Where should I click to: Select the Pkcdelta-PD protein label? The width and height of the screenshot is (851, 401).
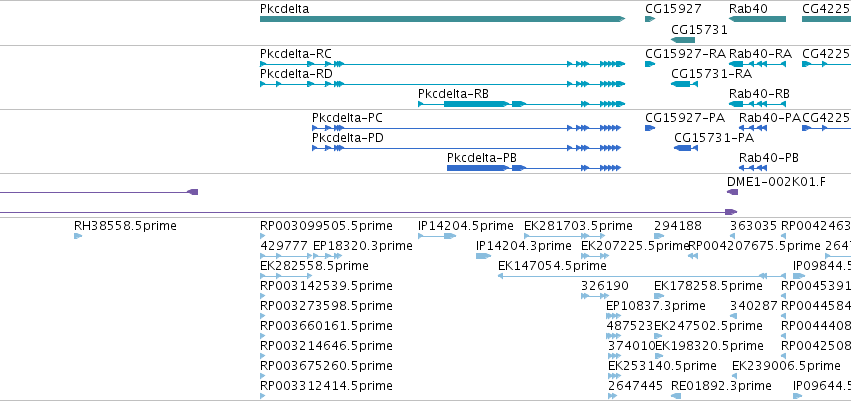347,138
